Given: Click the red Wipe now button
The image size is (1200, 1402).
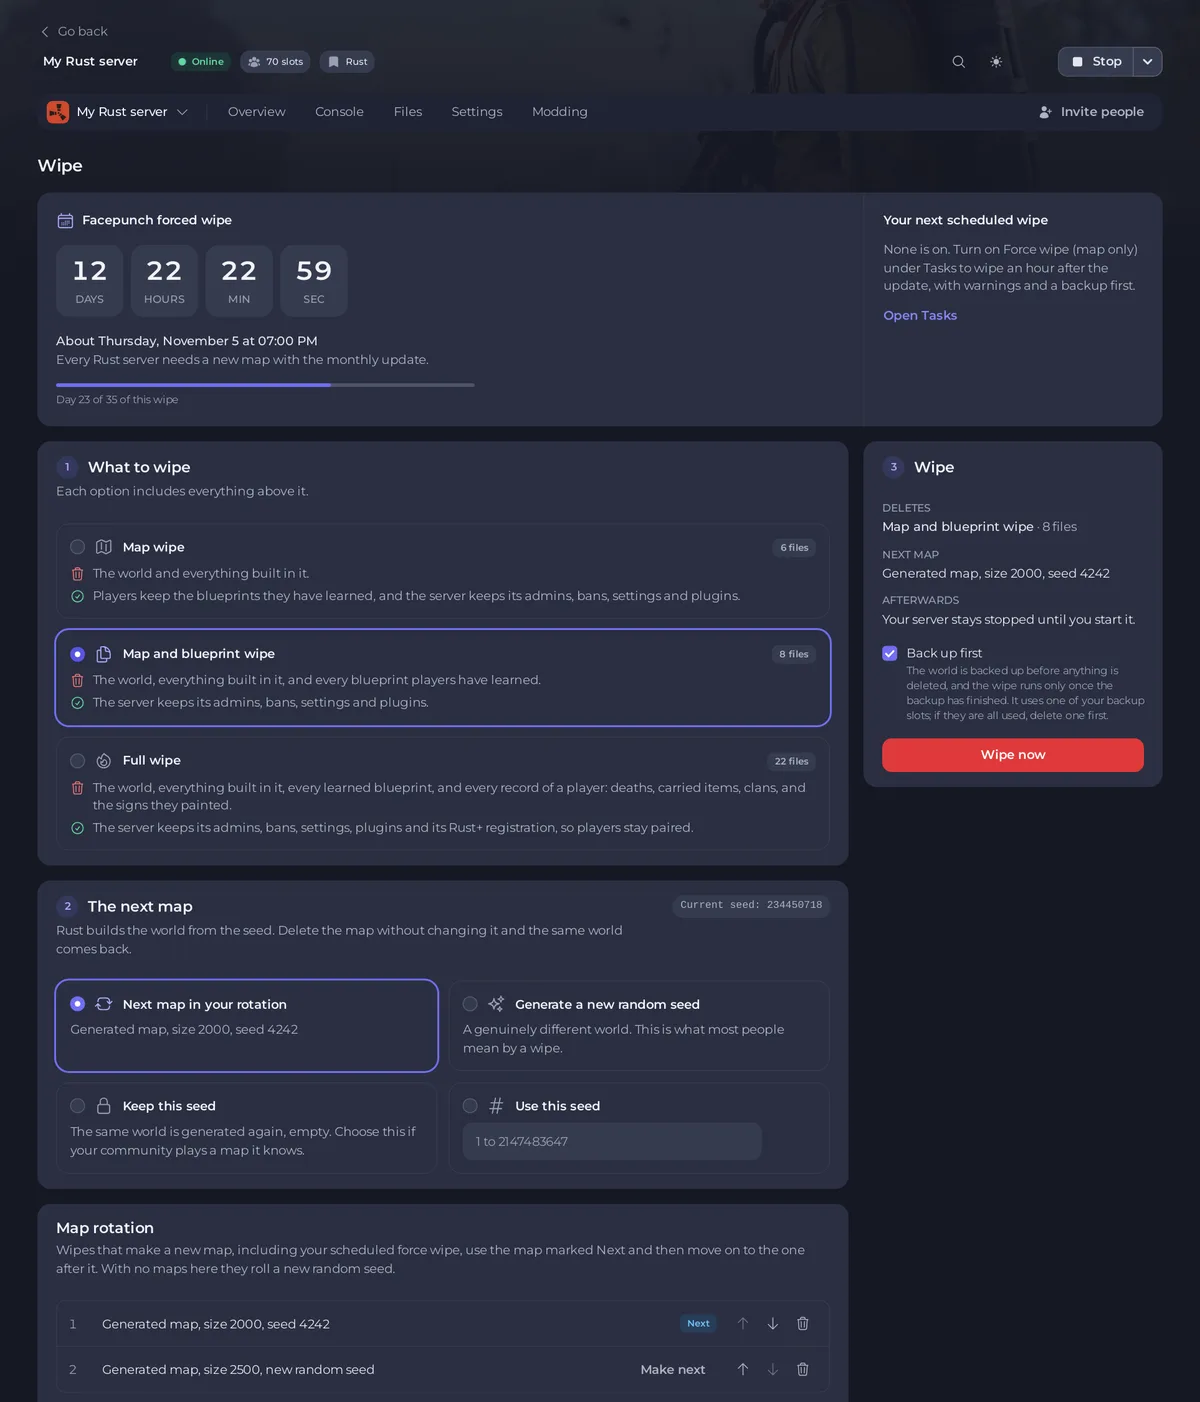Looking at the screenshot, I should pos(1013,755).
